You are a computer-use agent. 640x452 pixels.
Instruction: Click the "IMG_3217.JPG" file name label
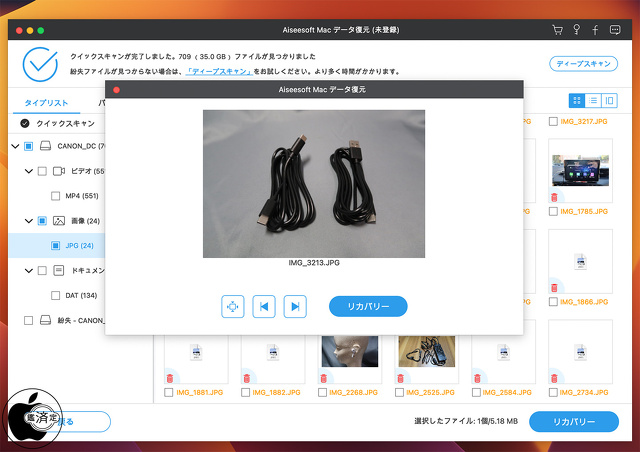click(584, 121)
